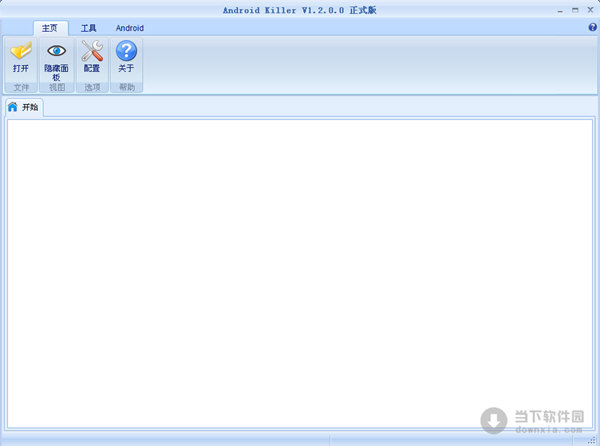Switch to the 工具 ribbon tab
600x446 pixels.
click(x=88, y=28)
